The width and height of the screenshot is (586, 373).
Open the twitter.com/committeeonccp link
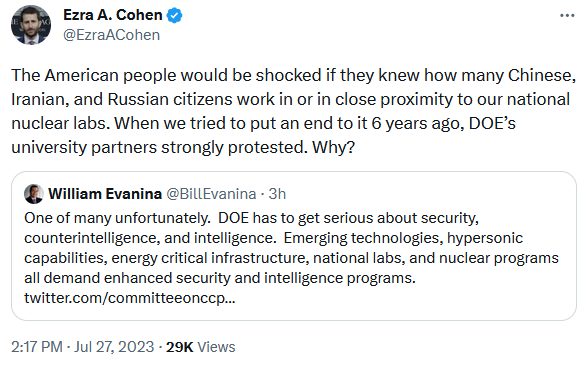(130, 298)
